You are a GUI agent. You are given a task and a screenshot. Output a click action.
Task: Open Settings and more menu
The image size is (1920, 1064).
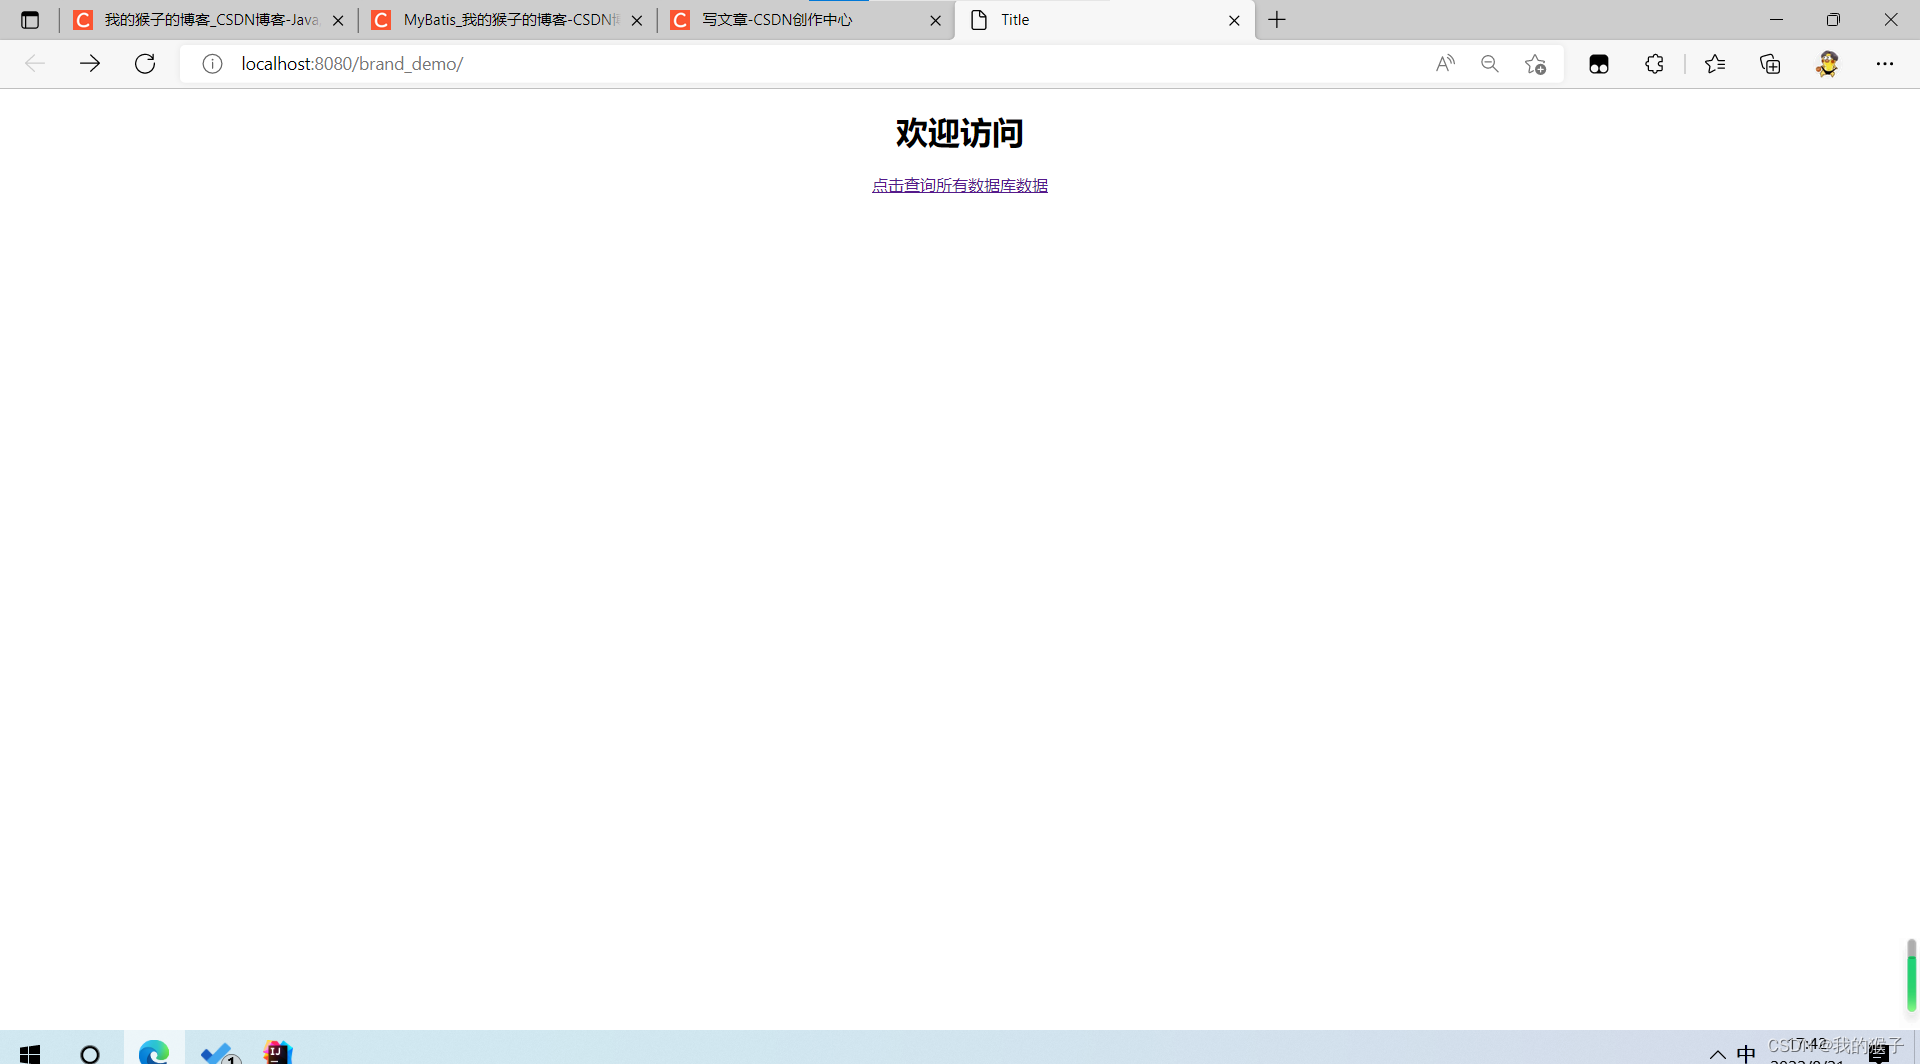pos(1885,64)
